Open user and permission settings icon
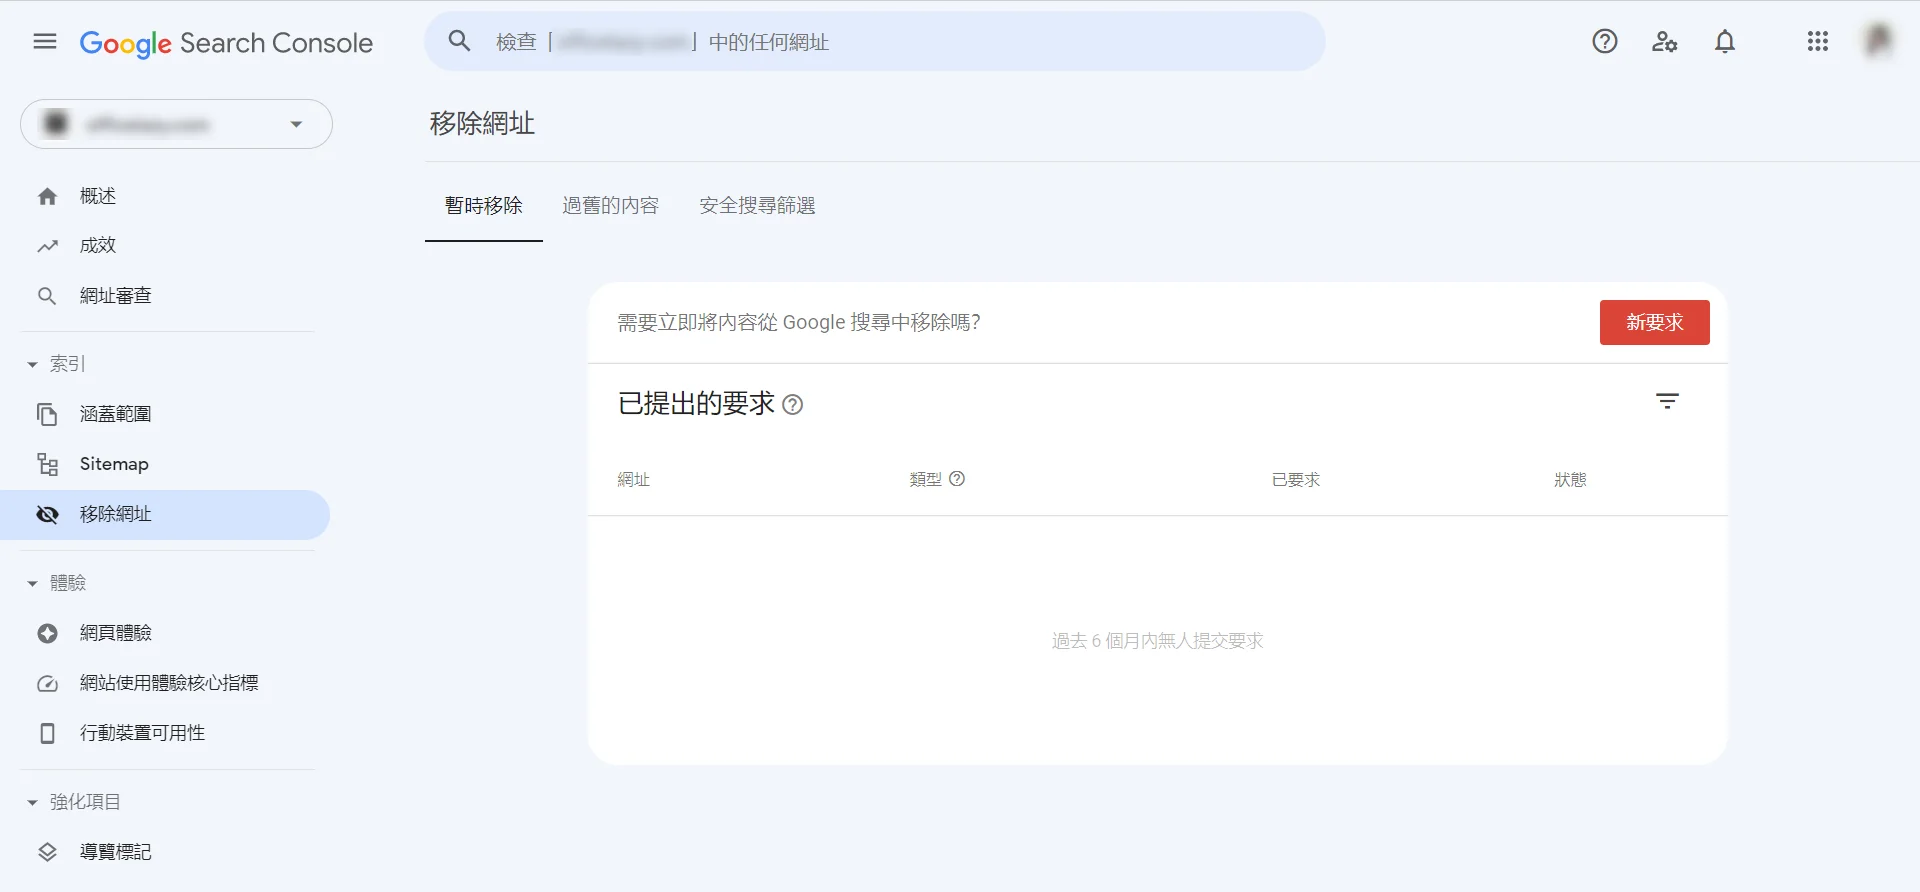Image resolution: width=1920 pixels, height=892 pixels. [1665, 42]
